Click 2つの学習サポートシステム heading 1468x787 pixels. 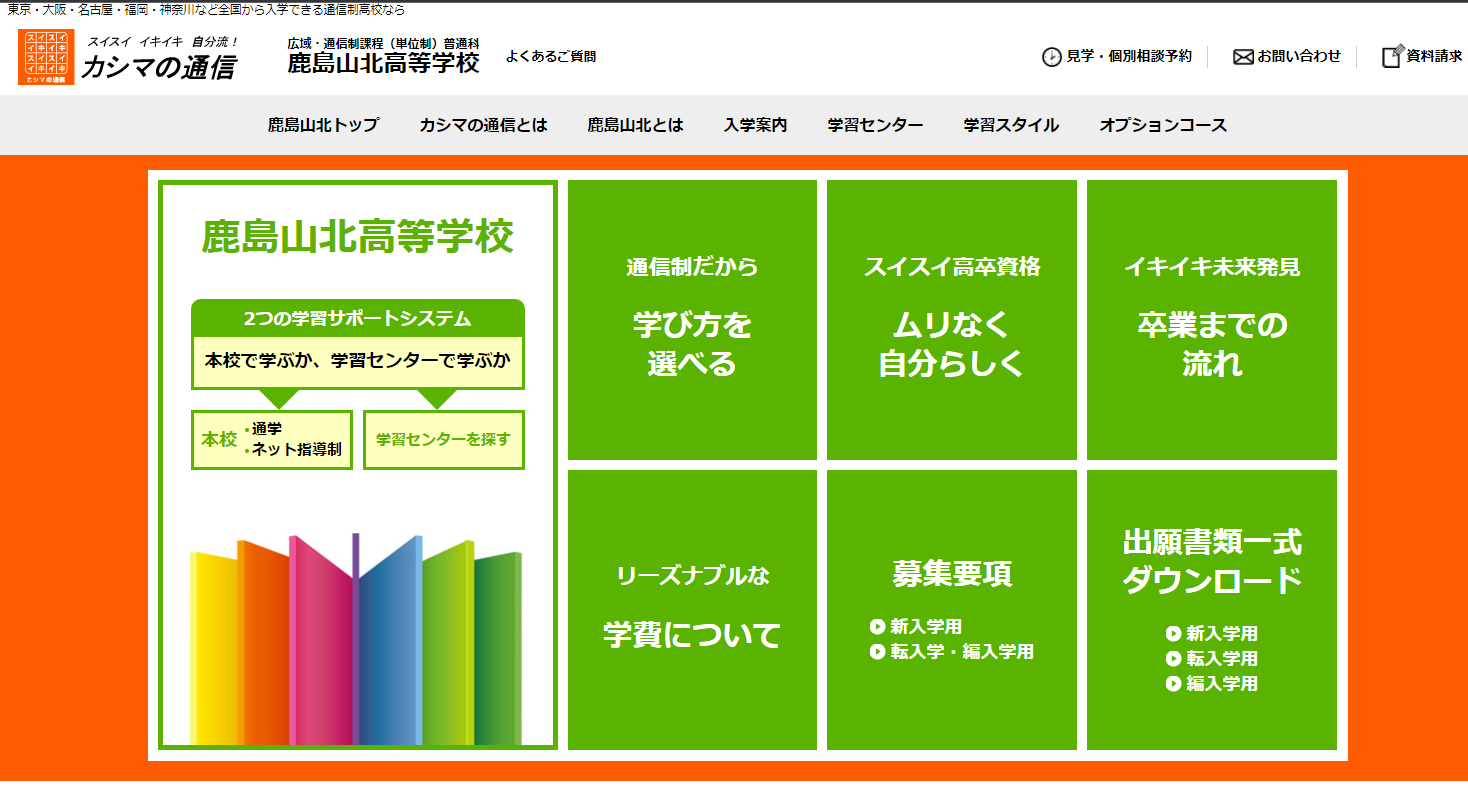coord(358,319)
